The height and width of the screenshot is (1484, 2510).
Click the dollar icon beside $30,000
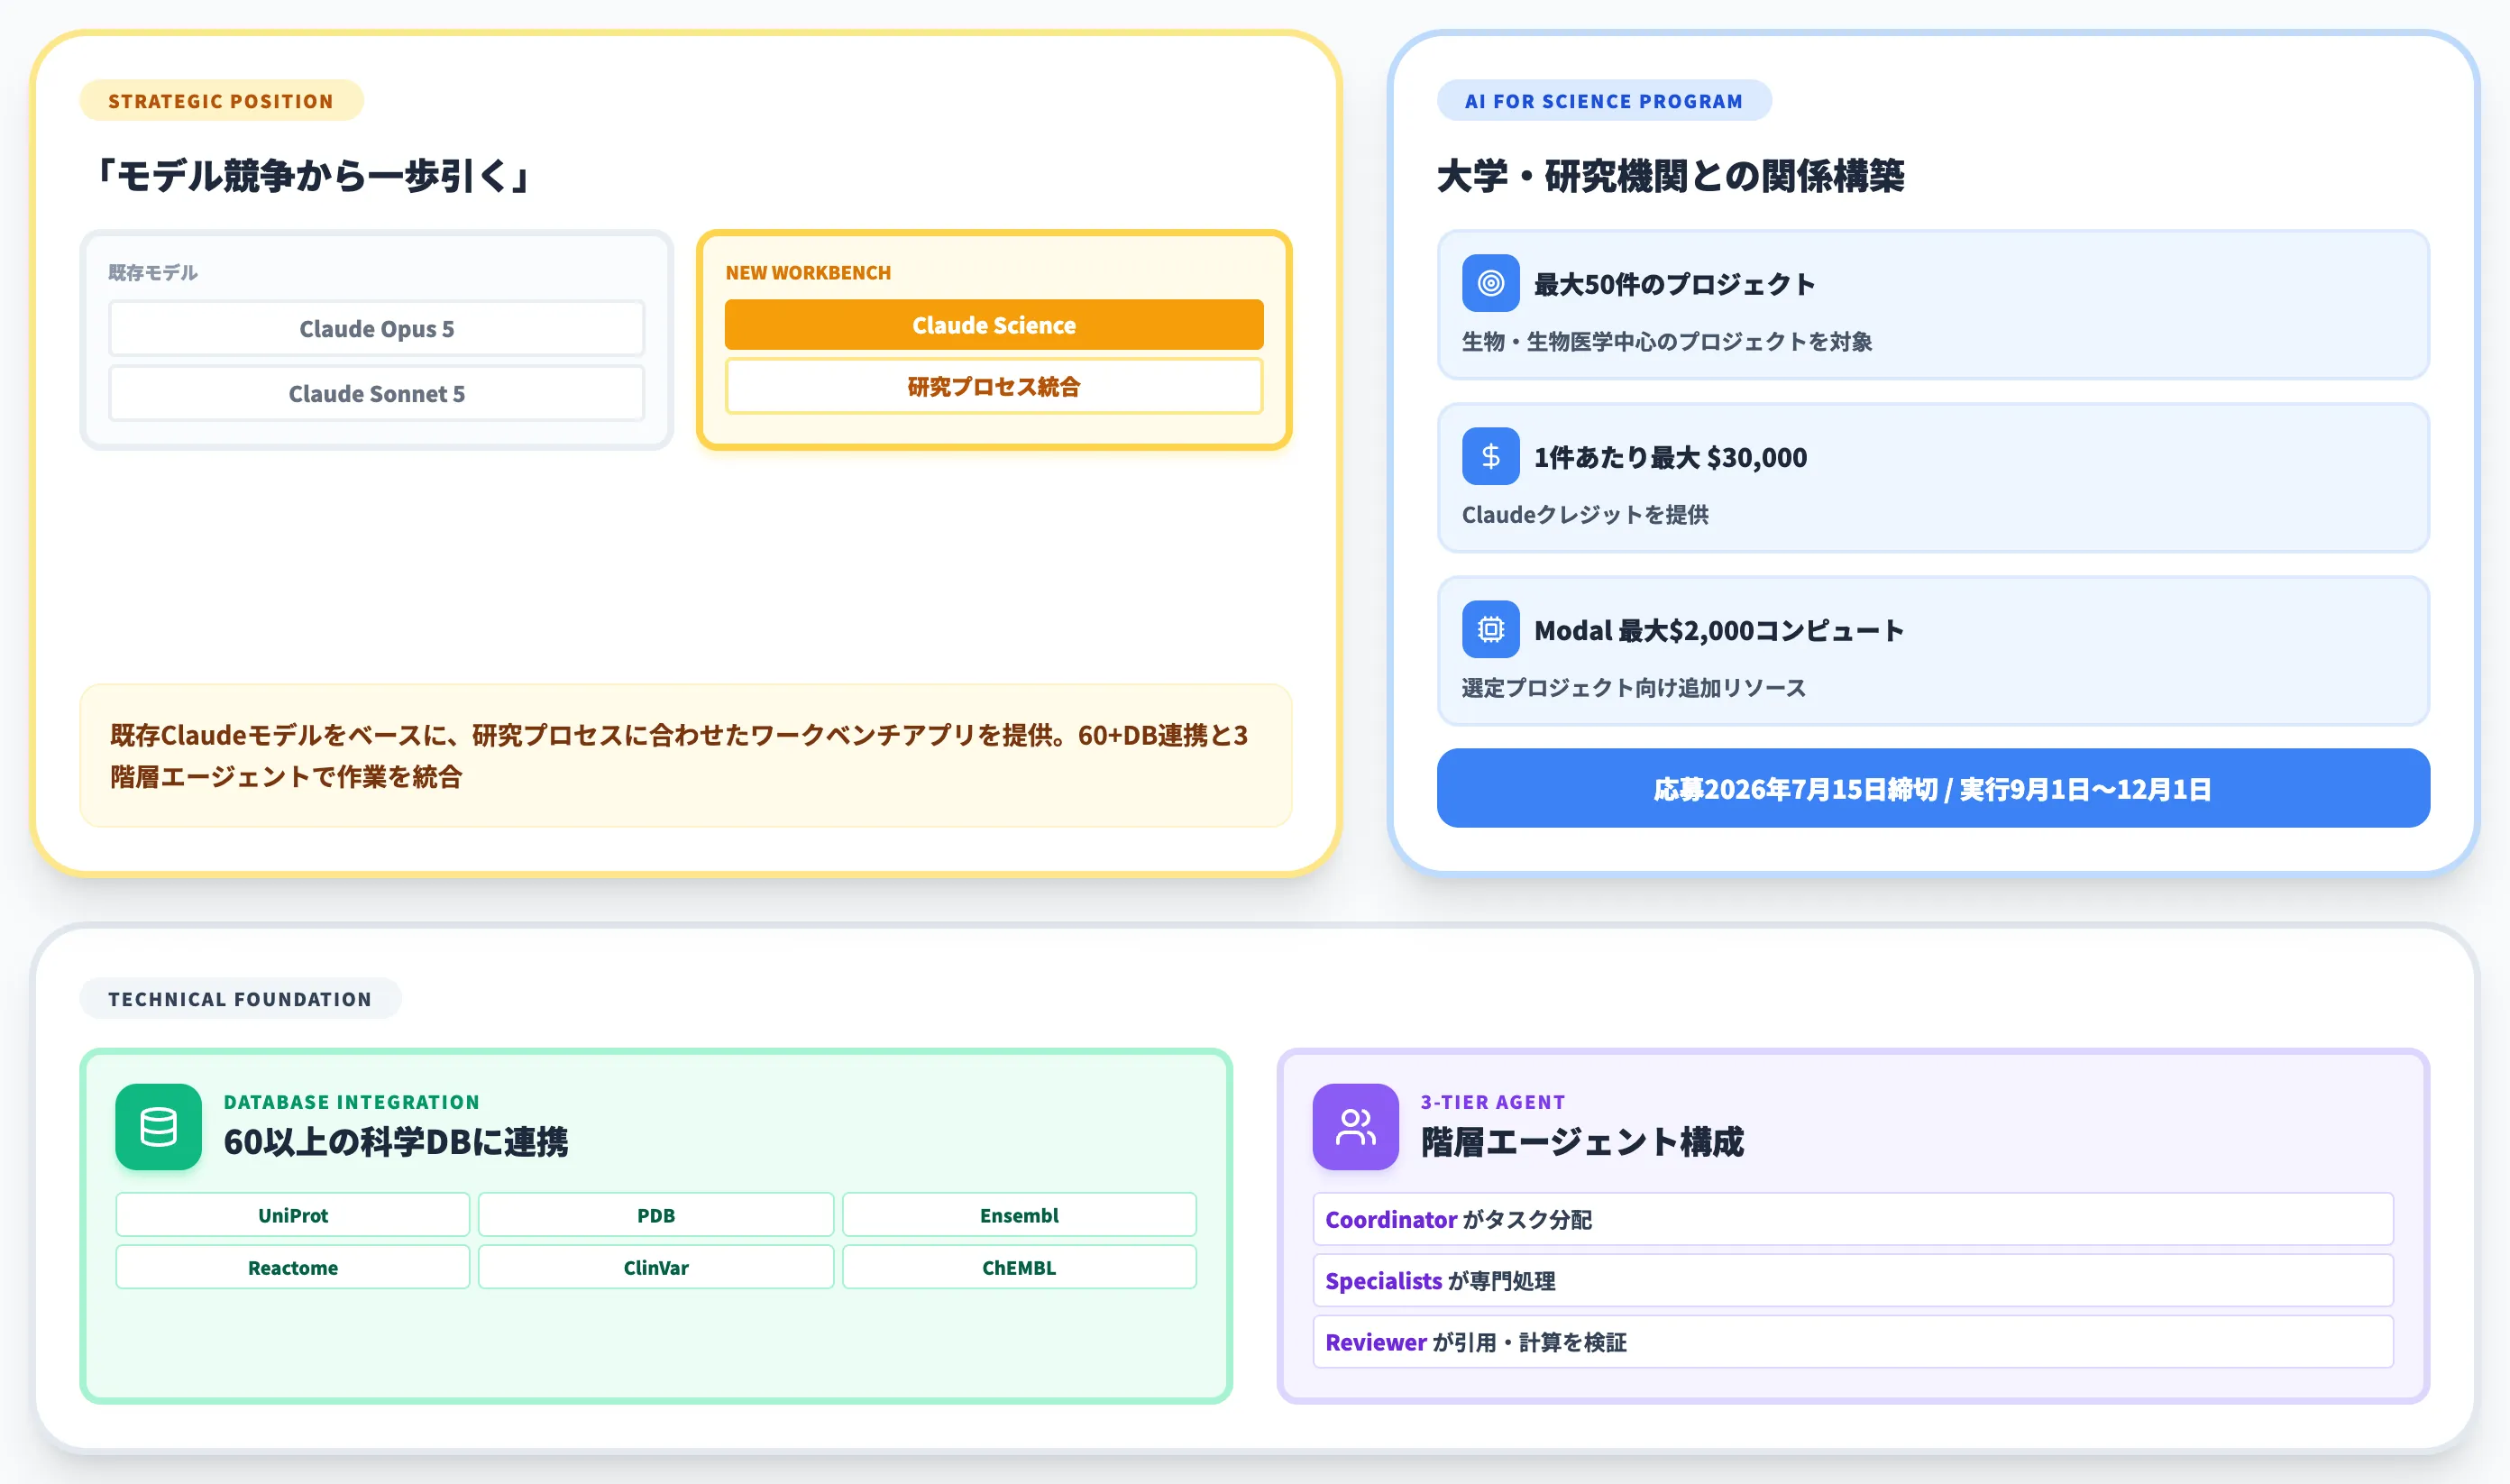pyautogui.click(x=1490, y=456)
